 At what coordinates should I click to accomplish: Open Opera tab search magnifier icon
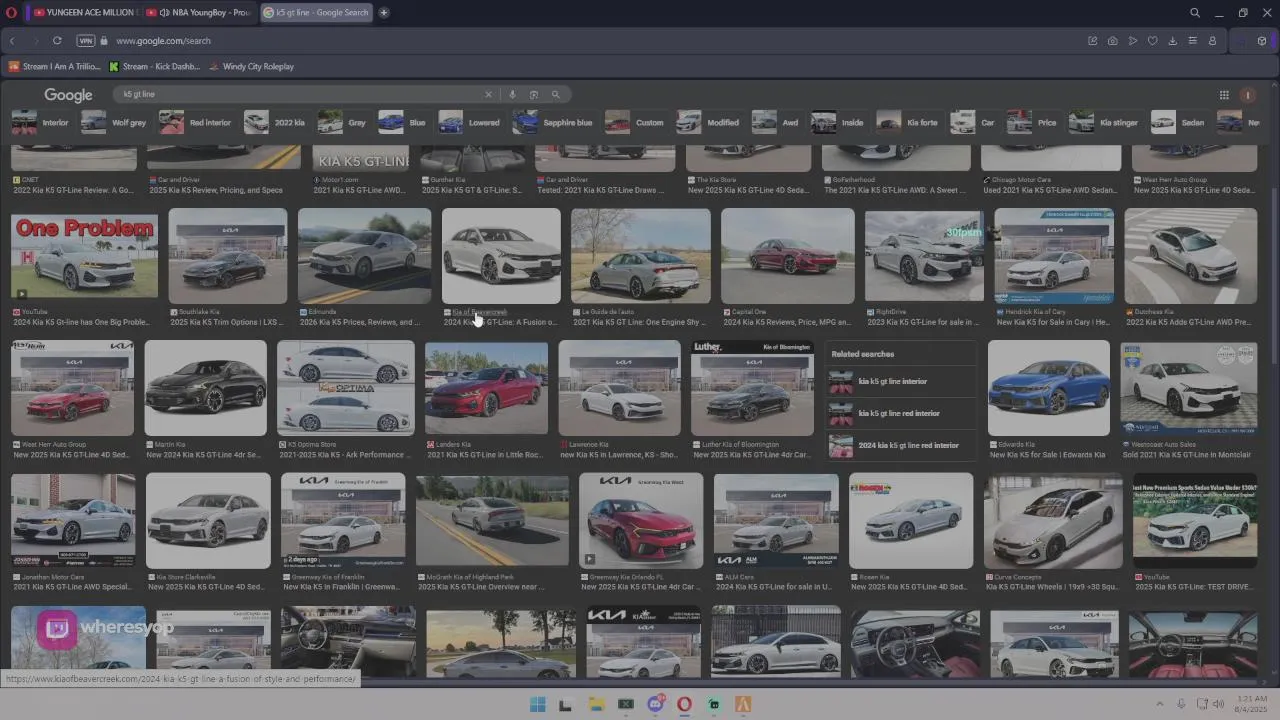click(1195, 13)
